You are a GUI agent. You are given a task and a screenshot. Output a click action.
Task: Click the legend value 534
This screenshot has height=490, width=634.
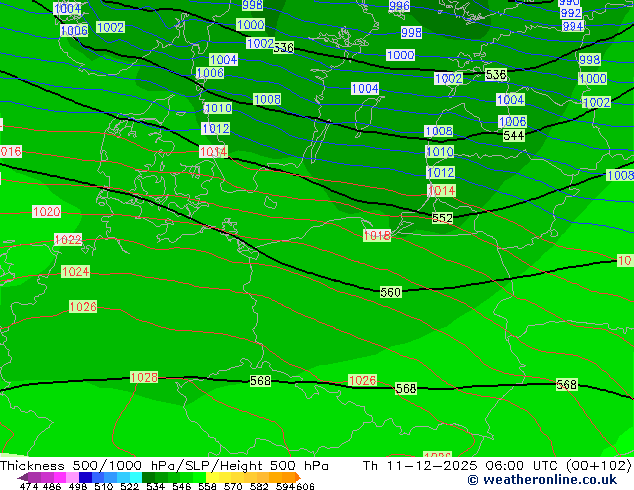click(x=155, y=486)
